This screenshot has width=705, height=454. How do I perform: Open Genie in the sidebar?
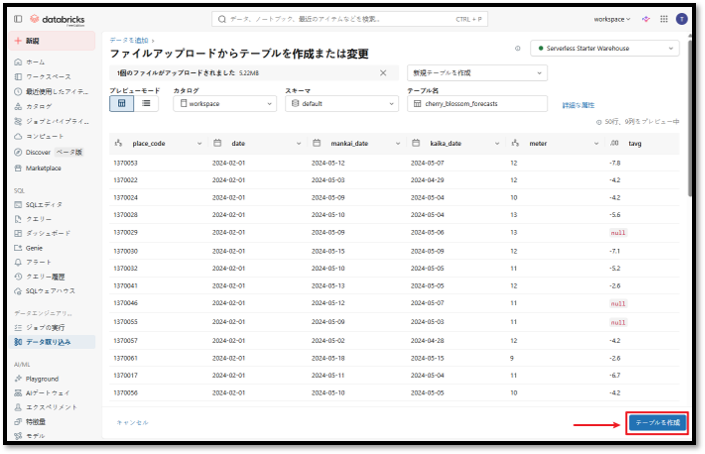(34, 247)
